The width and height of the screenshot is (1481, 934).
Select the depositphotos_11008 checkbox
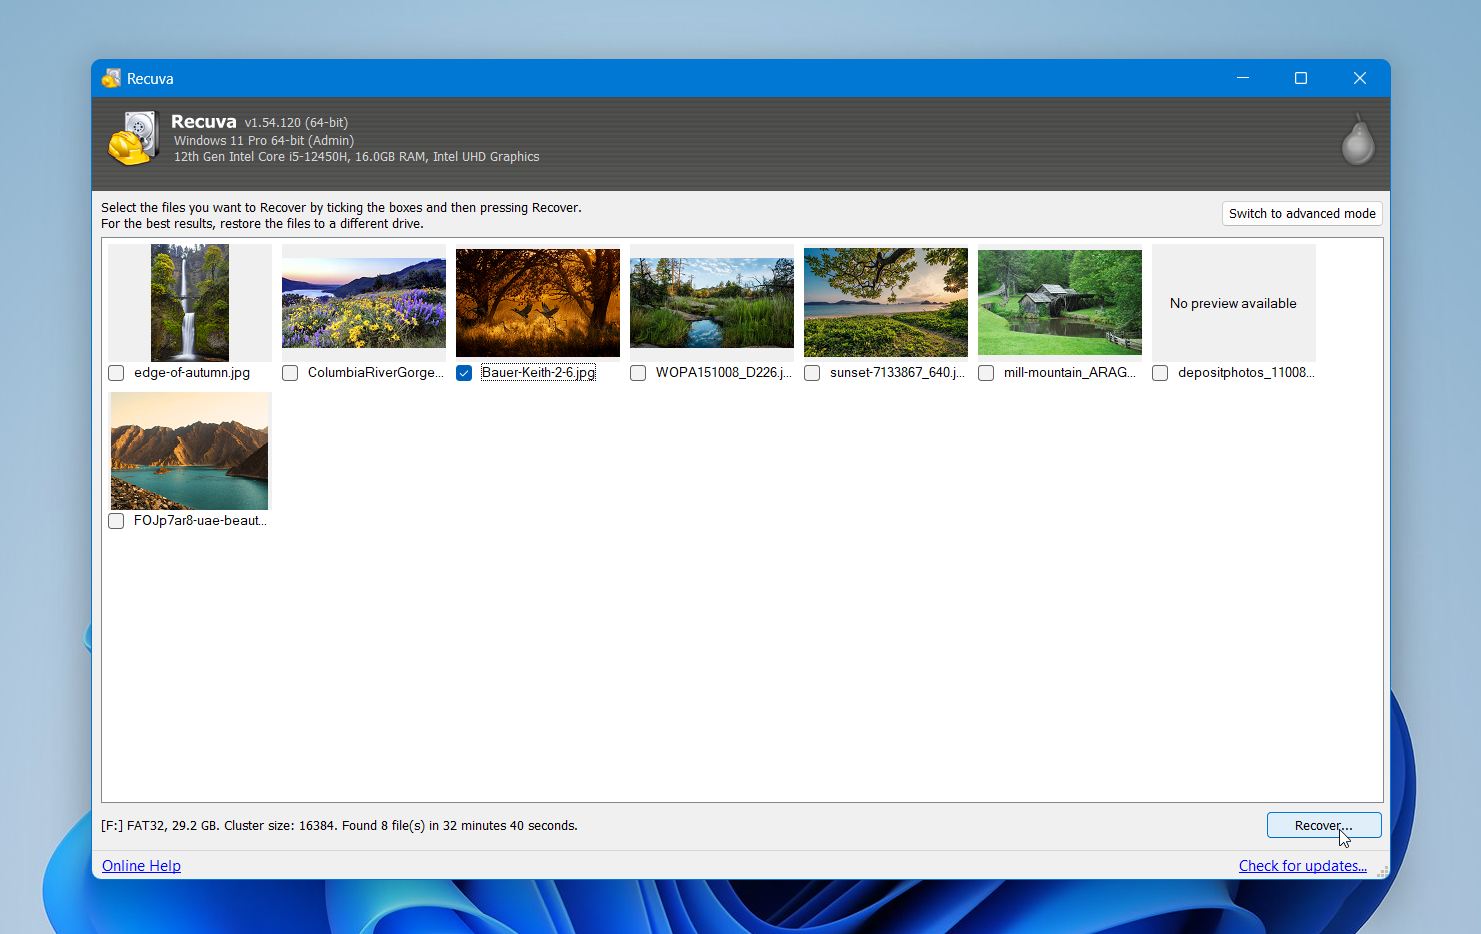pos(1160,373)
